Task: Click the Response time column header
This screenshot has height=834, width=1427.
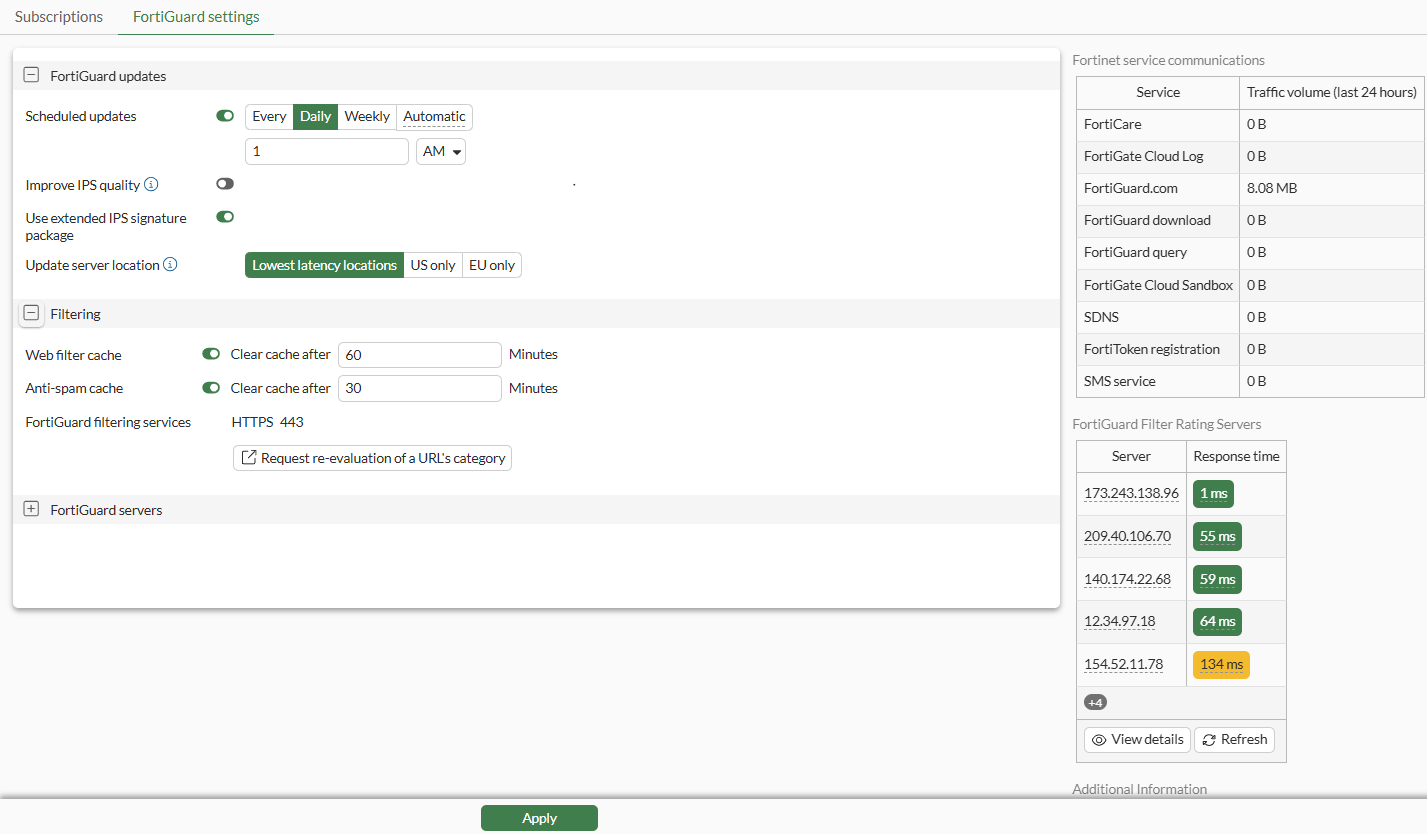Action: click(1236, 456)
